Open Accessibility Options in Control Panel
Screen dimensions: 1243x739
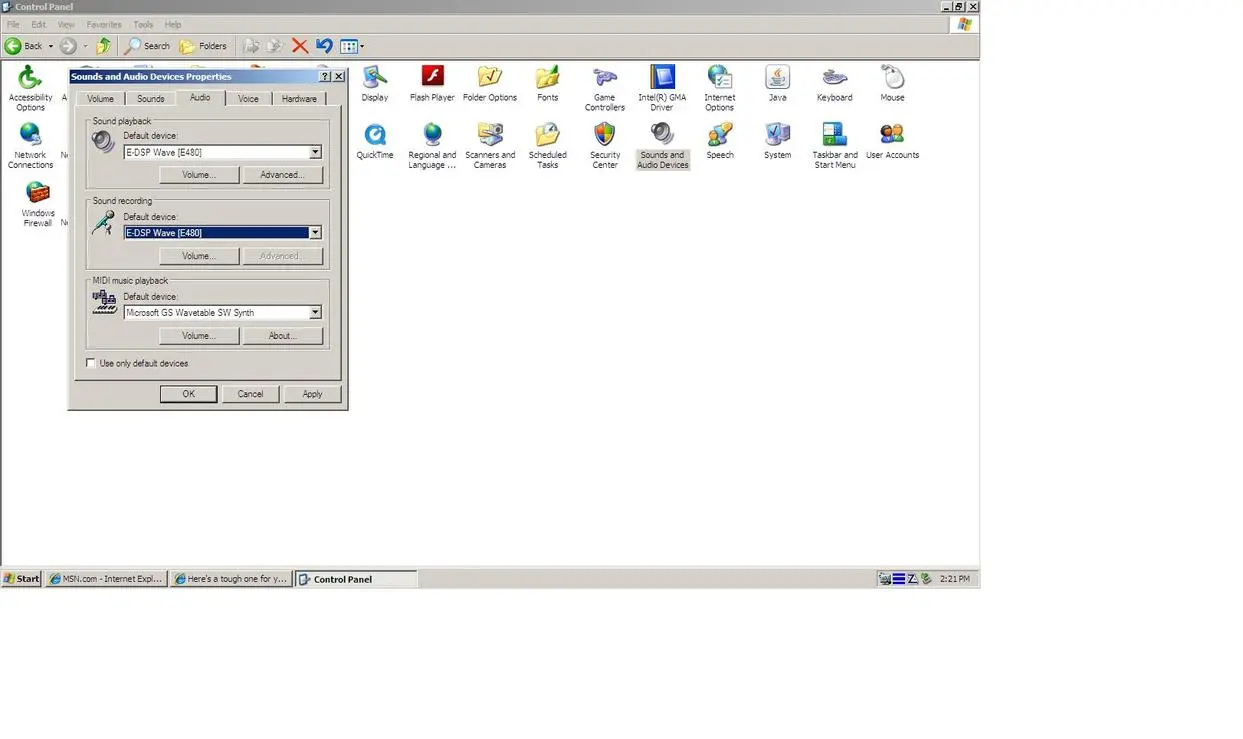click(30, 88)
